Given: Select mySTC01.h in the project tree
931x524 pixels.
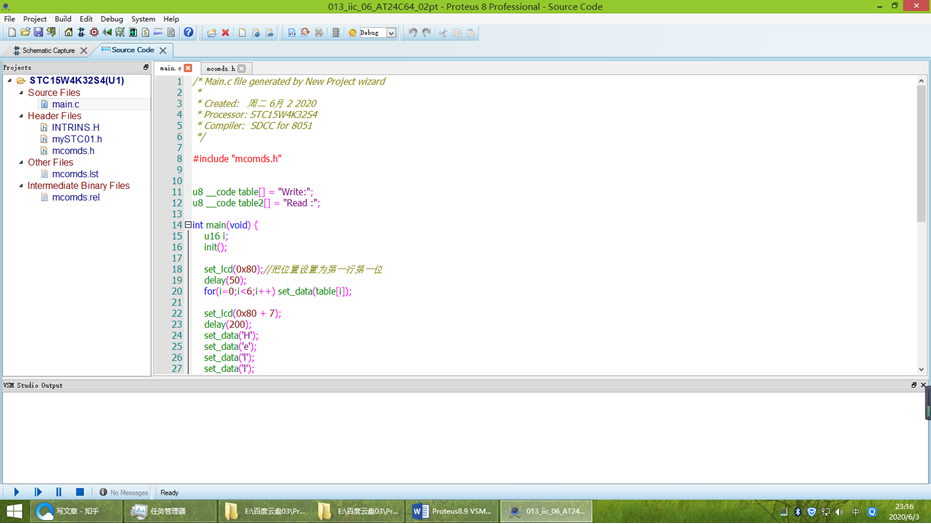Looking at the screenshot, I should [76, 139].
